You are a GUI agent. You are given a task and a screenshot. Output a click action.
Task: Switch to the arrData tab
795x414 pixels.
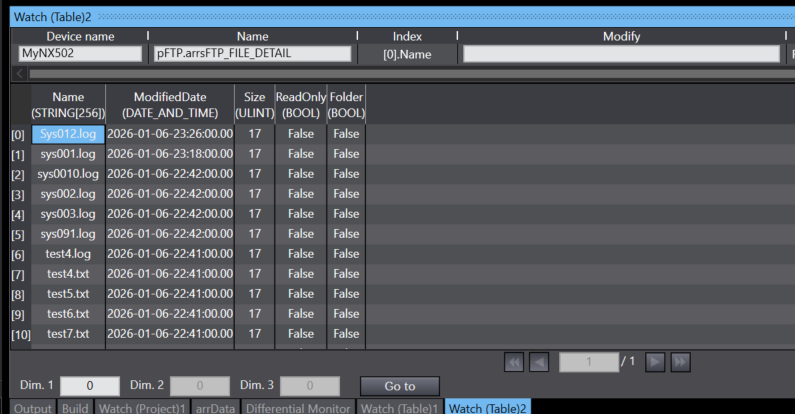click(x=214, y=407)
